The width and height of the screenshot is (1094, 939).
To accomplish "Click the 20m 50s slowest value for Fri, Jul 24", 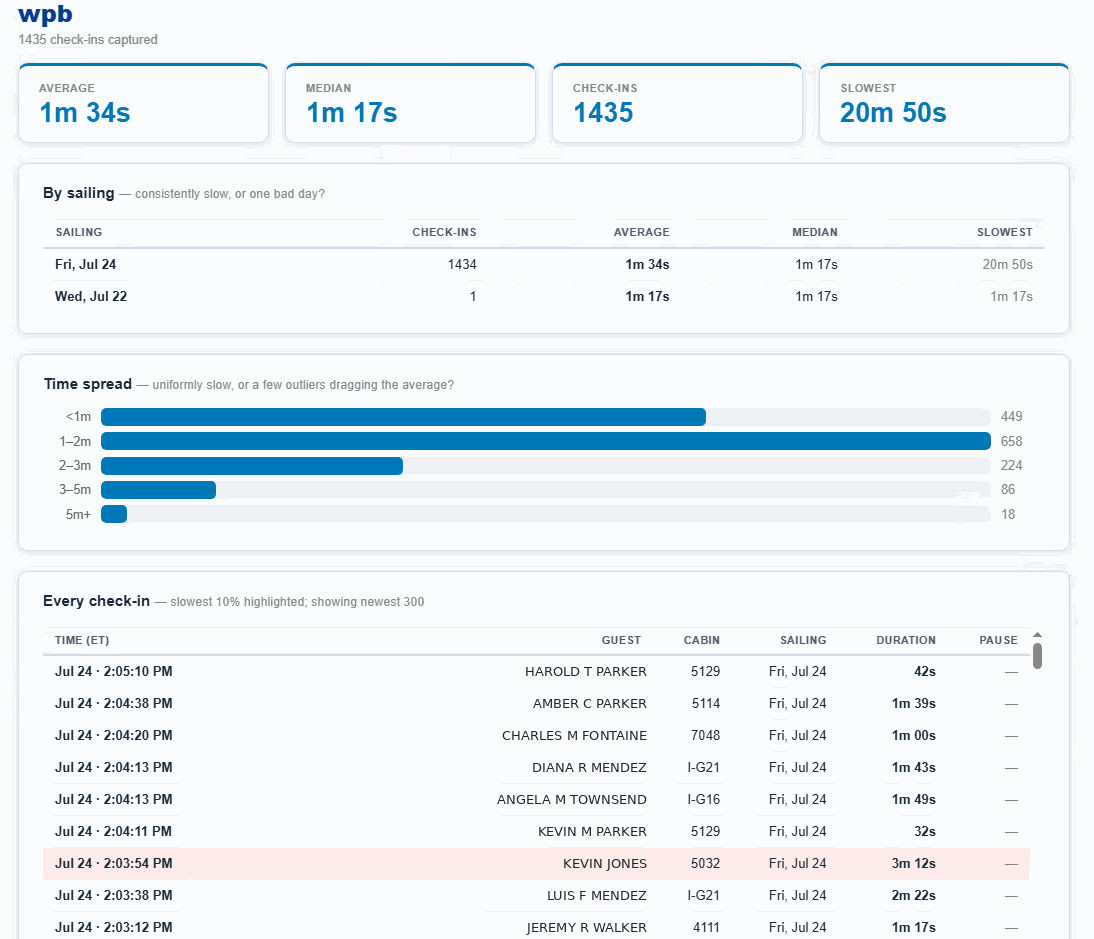I will [1007, 264].
